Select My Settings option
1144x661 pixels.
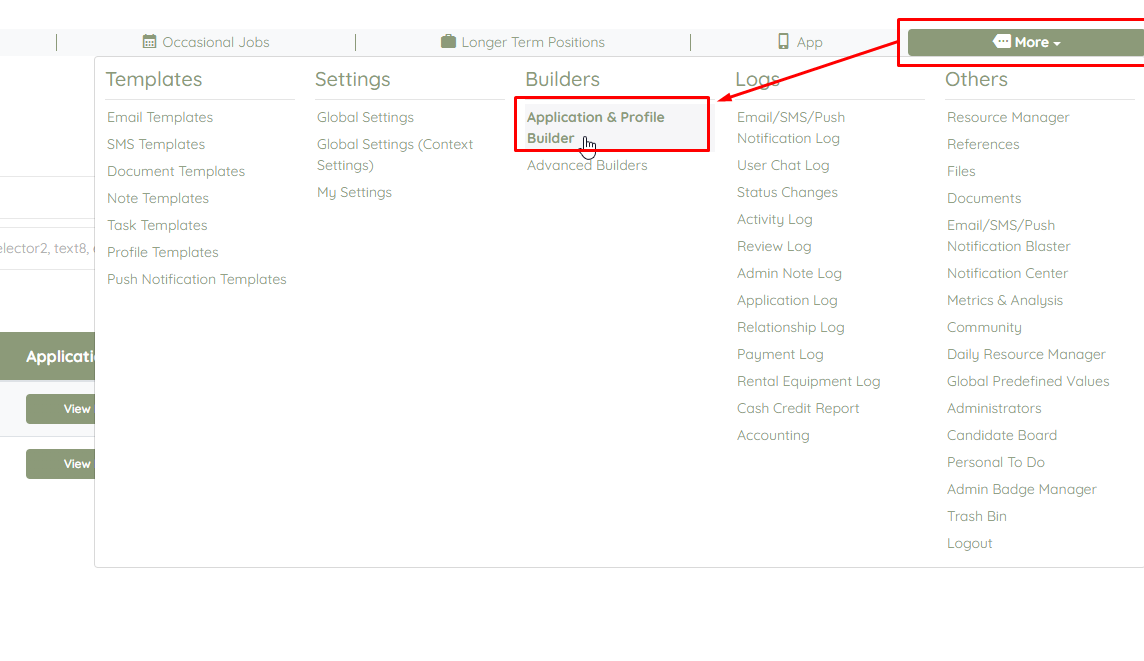354,193
